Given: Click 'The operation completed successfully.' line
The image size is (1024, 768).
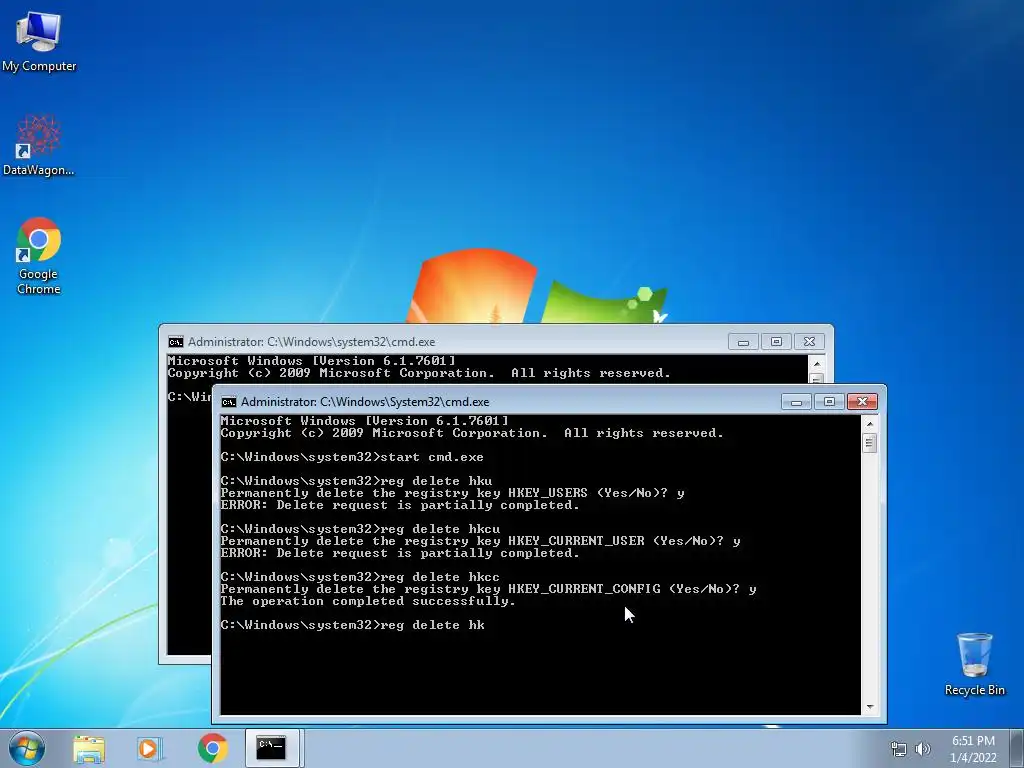Looking at the screenshot, I should tap(368, 601).
